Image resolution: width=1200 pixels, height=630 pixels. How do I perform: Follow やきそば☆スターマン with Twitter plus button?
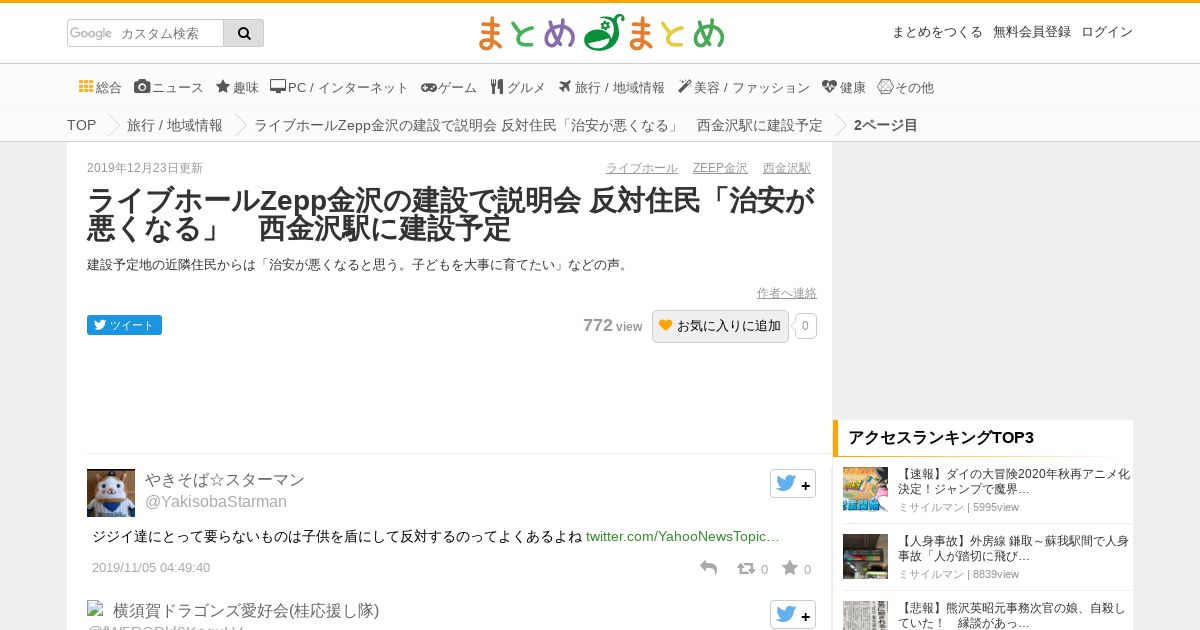coord(793,484)
